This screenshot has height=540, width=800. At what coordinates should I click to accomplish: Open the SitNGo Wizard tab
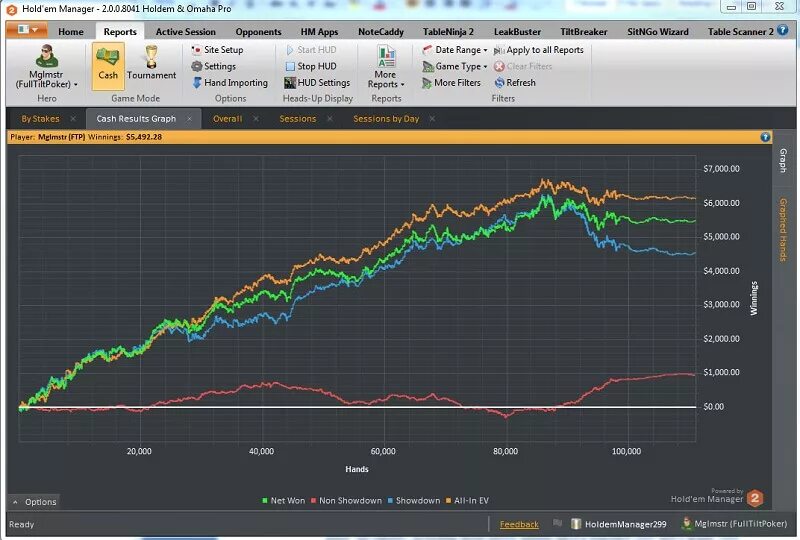658,32
